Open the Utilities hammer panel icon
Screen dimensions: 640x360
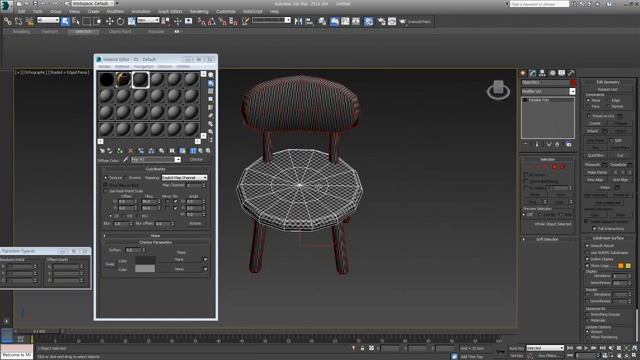[x=571, y=73]
